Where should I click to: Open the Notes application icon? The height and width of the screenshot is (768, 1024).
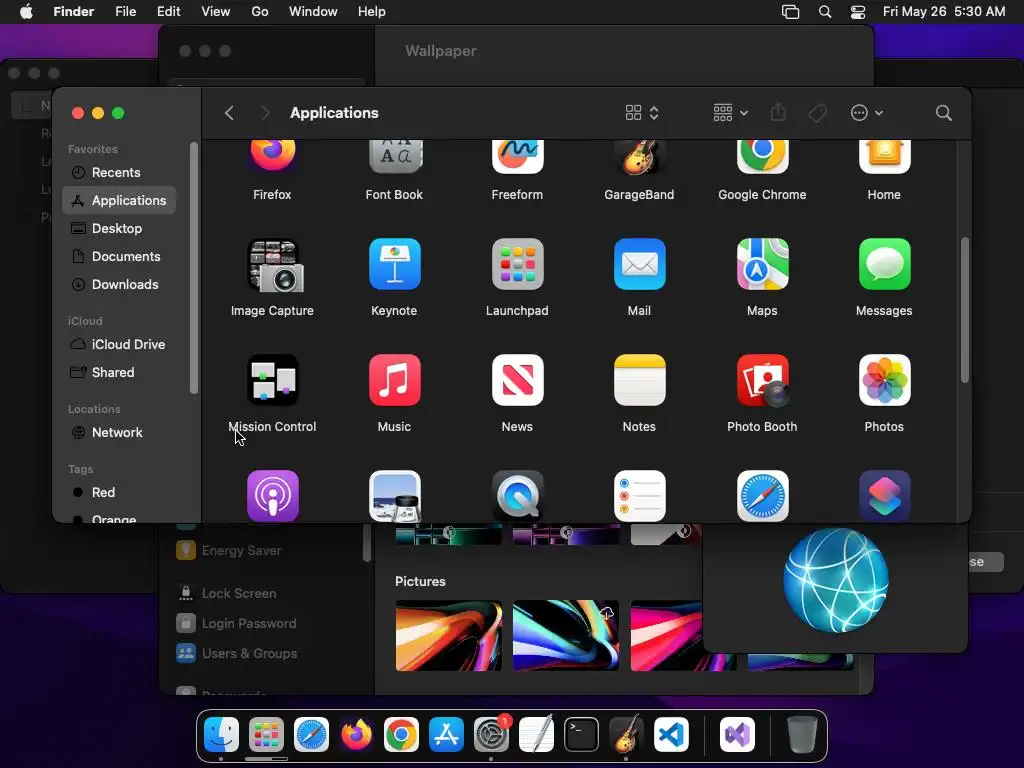coord(639,380)
